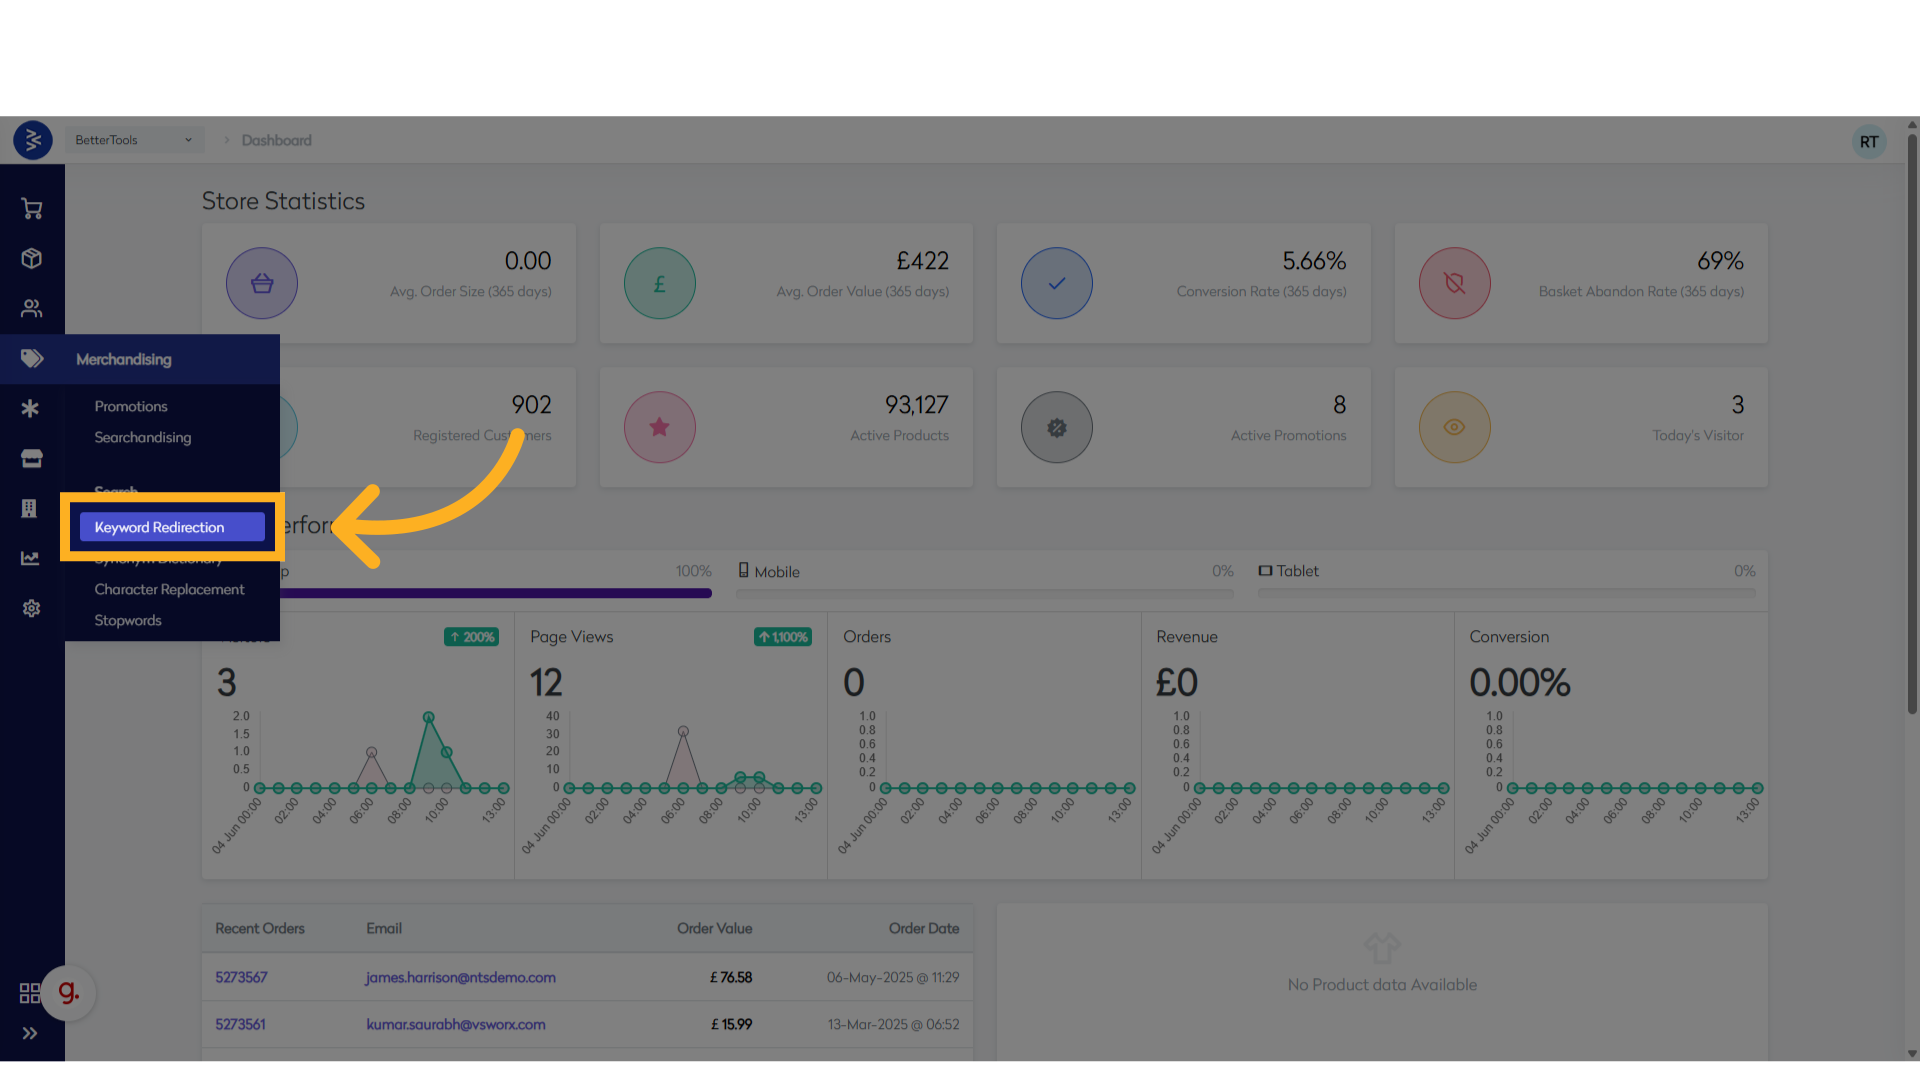
Task: Open the BetterTools store dropdown
Action: pyautogui.click(x=134, y=140)
